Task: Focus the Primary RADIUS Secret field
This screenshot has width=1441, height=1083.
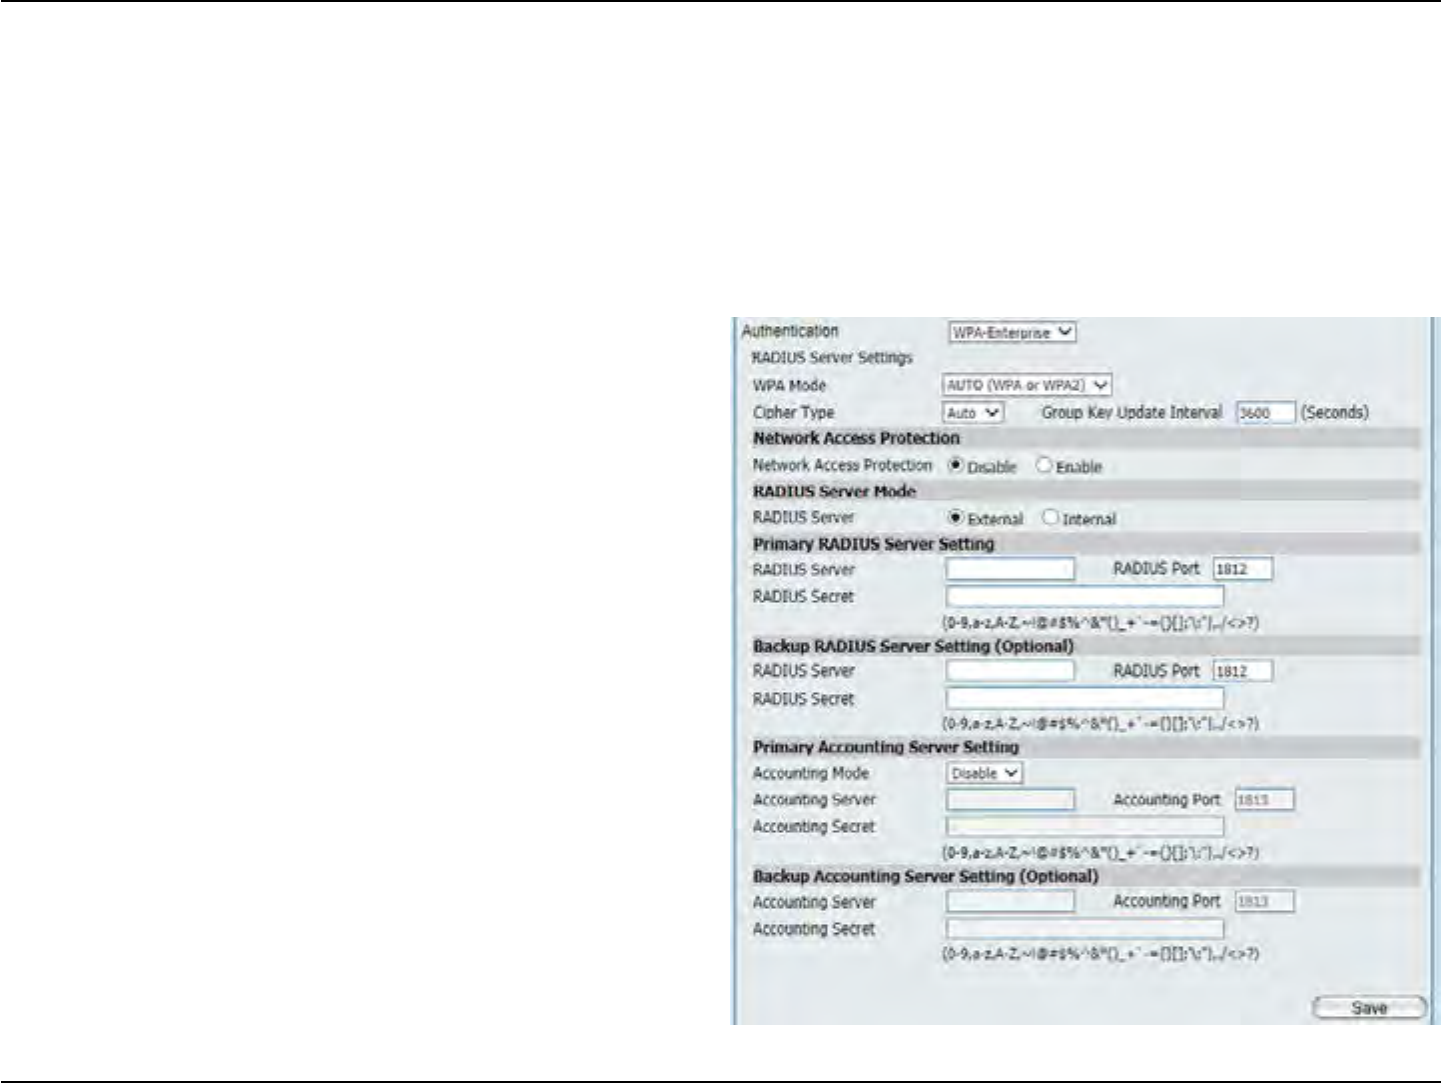Action: click(1085, 597)
